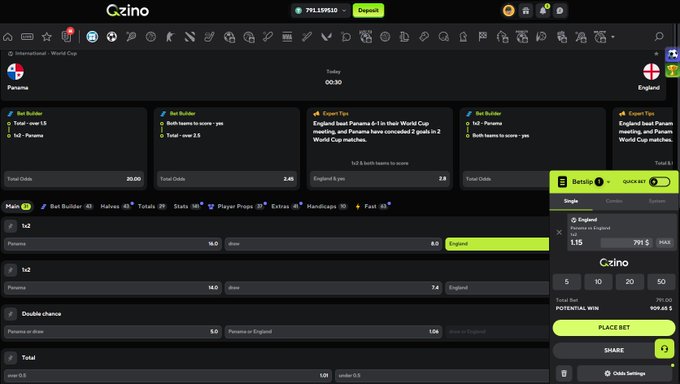Select Panama or draw at 5.0

pyautogui.click(x=113, y=331)
